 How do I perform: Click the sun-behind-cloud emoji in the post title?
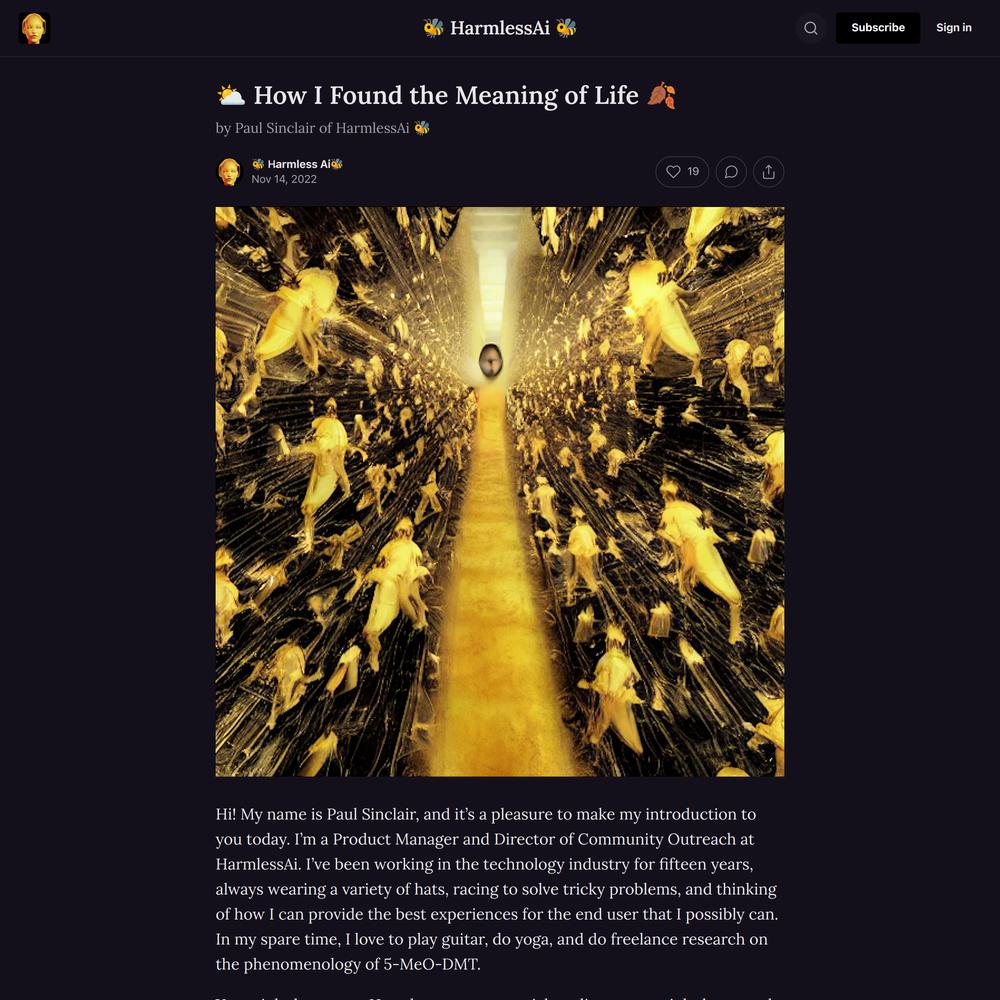tap(231, 96)
